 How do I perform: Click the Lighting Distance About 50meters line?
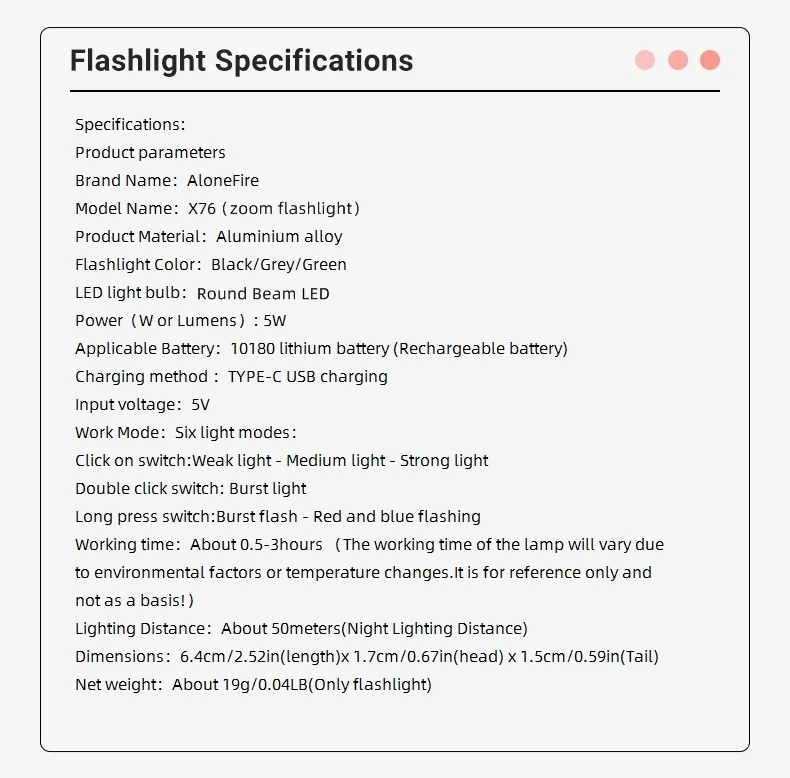pos(301,629)
